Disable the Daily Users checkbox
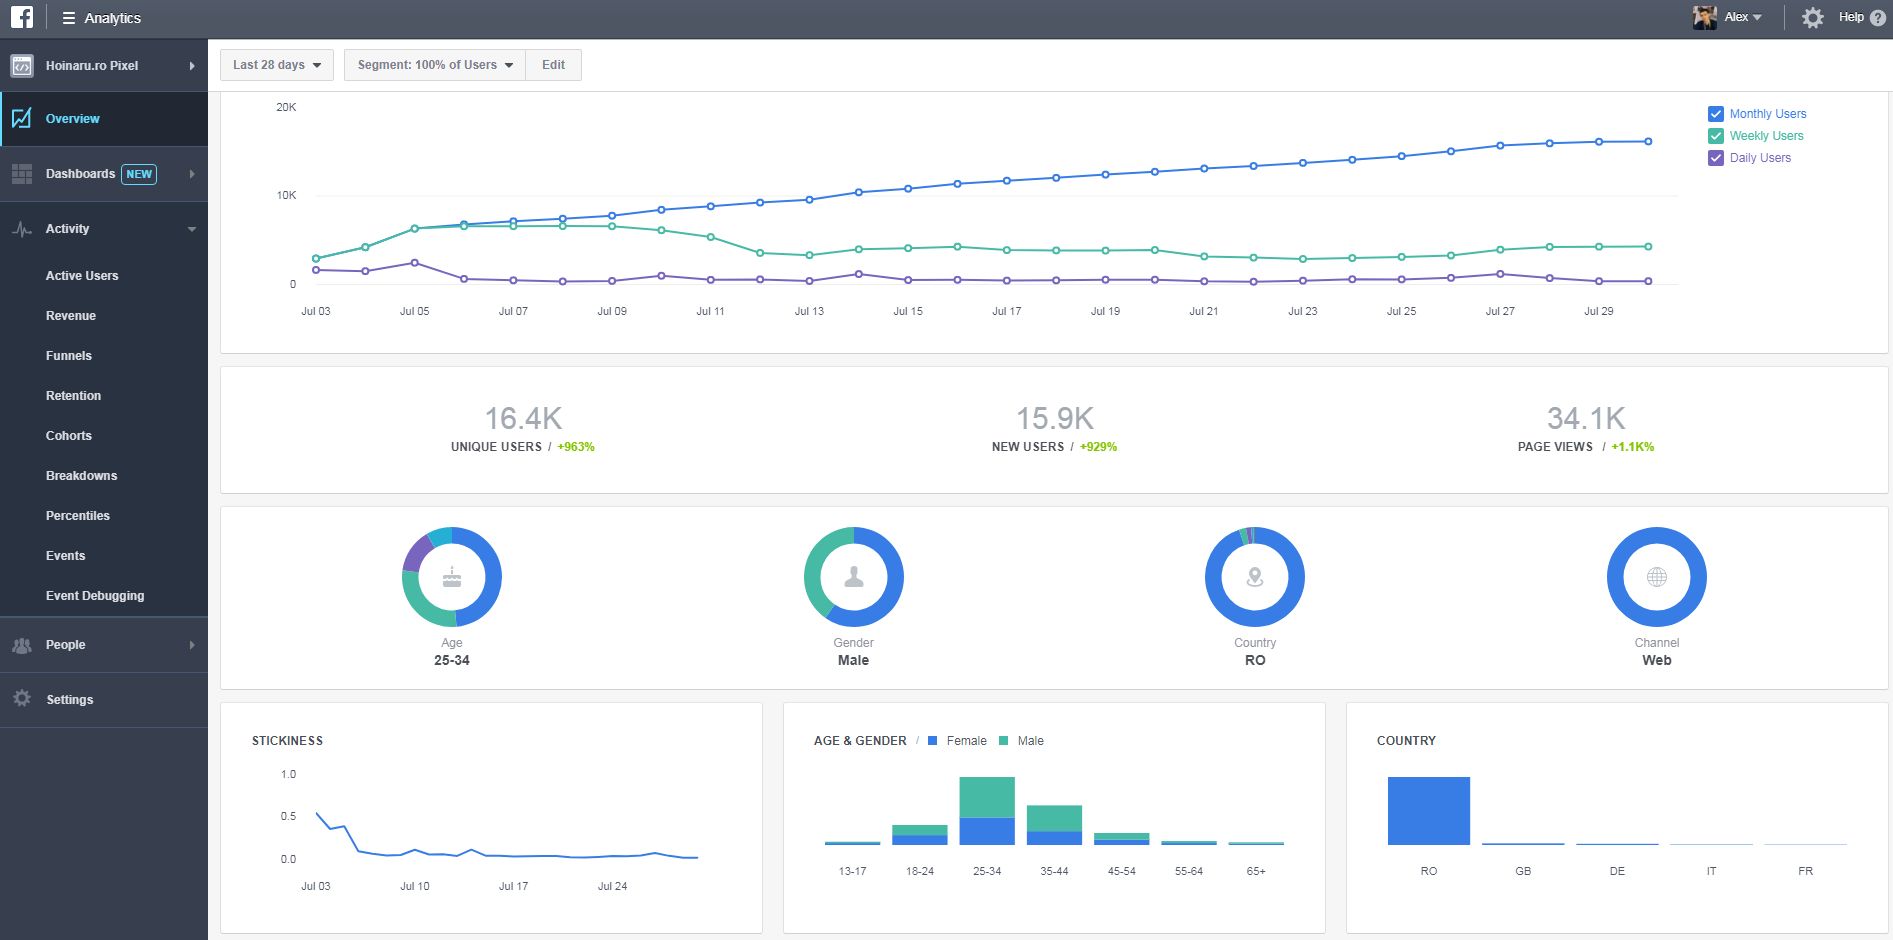1893x940 pixels. click(x=1716, y=158)
